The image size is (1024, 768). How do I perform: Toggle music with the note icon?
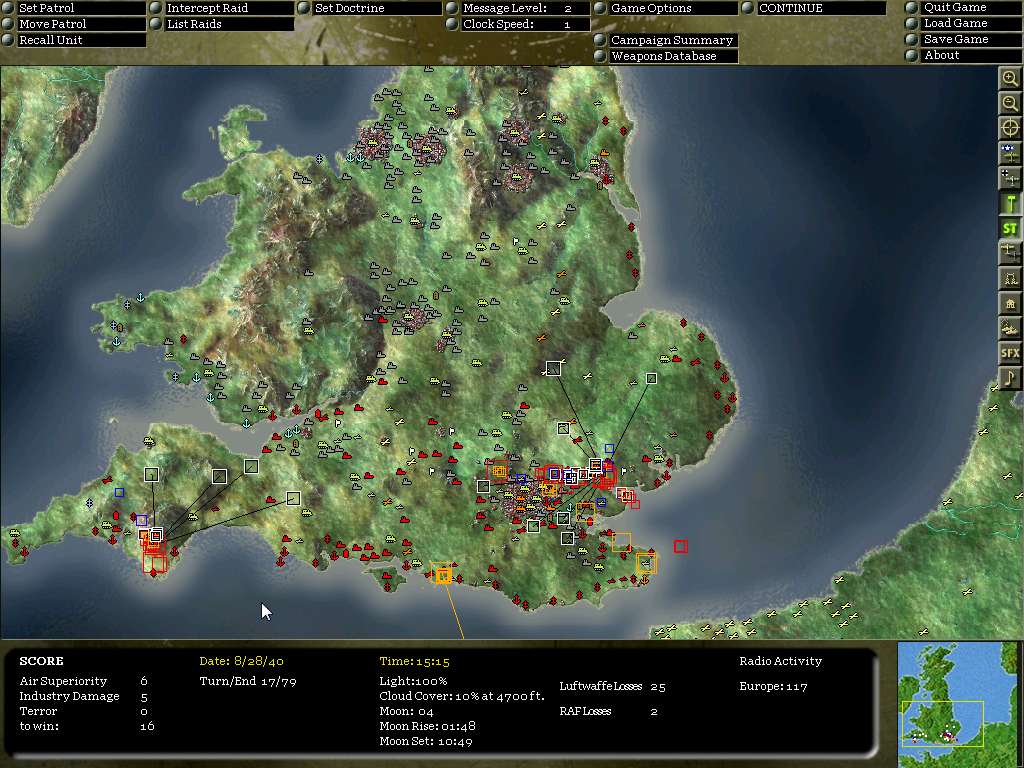coord(1010,377)
